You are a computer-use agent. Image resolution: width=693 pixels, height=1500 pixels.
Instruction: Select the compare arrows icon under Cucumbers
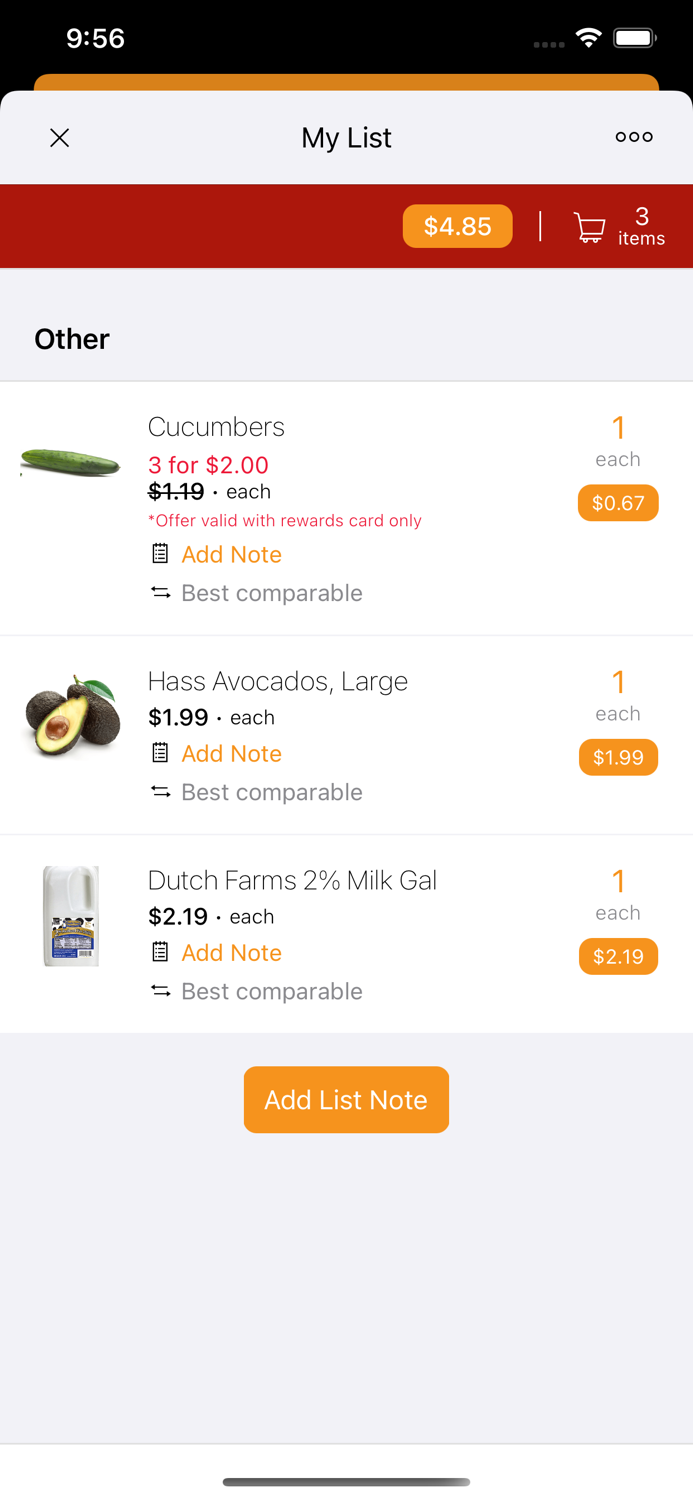pyautogui.click(x=160, y=592)
